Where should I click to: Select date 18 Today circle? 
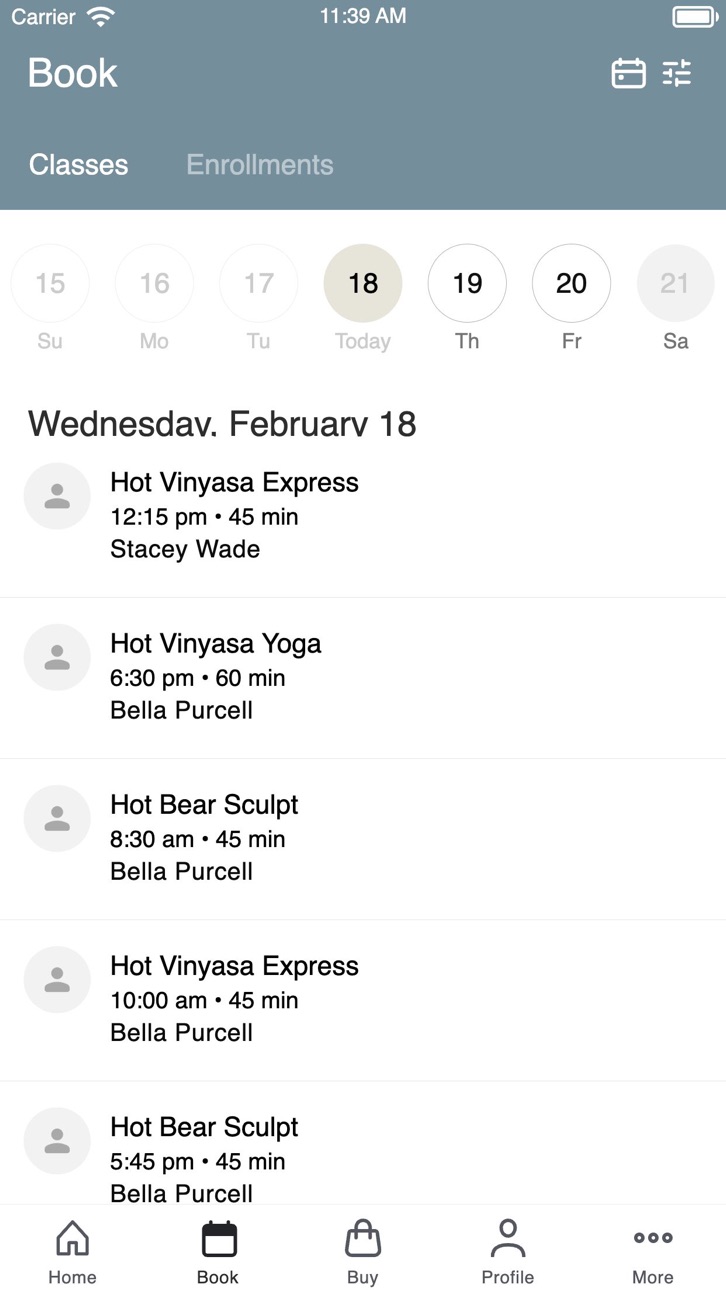pyautogui.click(x=363, y=284)
